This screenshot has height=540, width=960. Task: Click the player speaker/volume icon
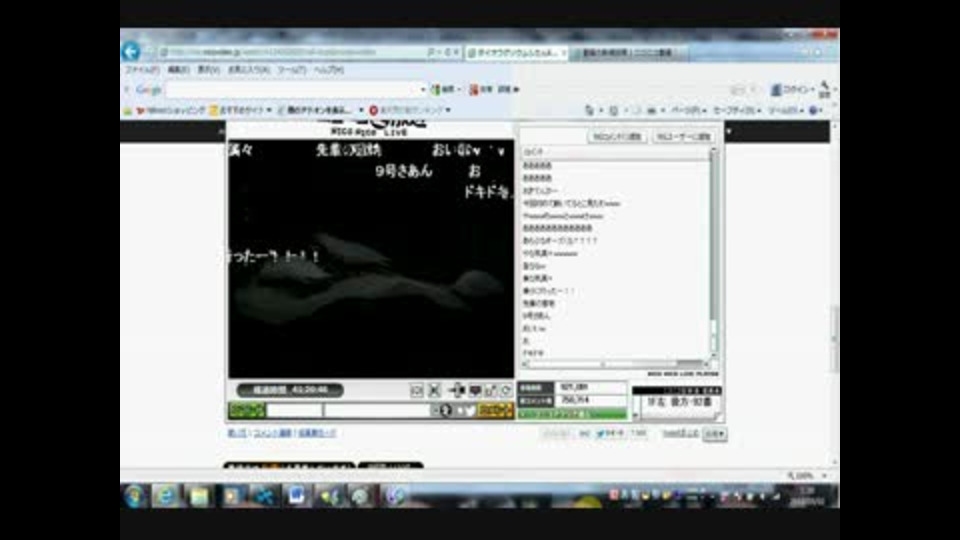tap(457, 390)
